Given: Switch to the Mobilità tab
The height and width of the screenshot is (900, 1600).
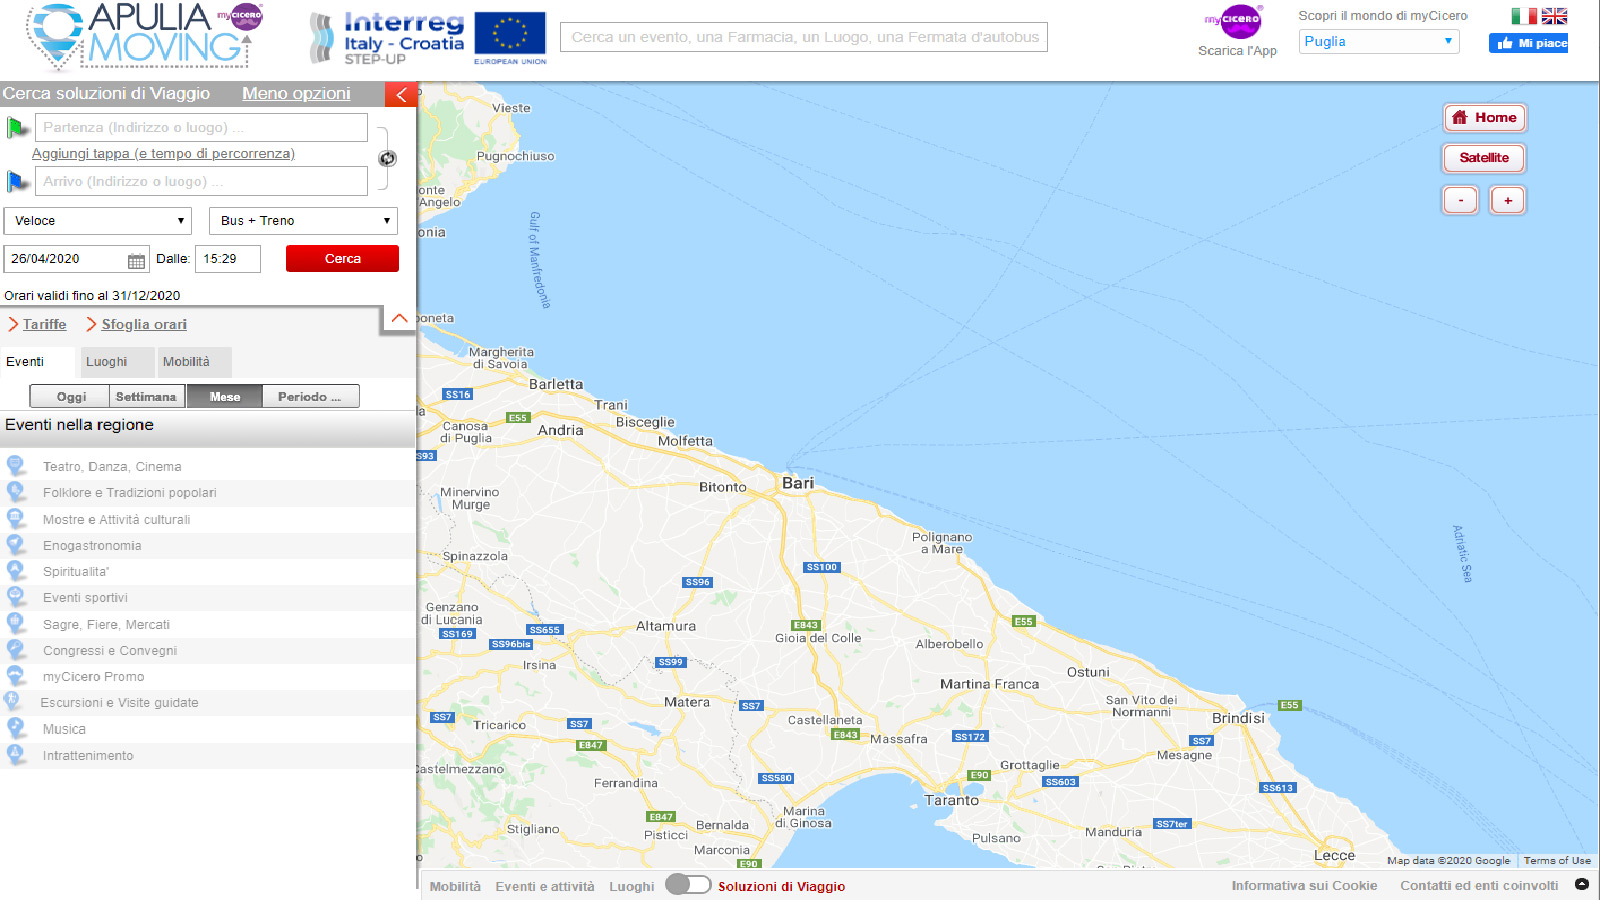Looking at the screenshot, I should point(187,362).
